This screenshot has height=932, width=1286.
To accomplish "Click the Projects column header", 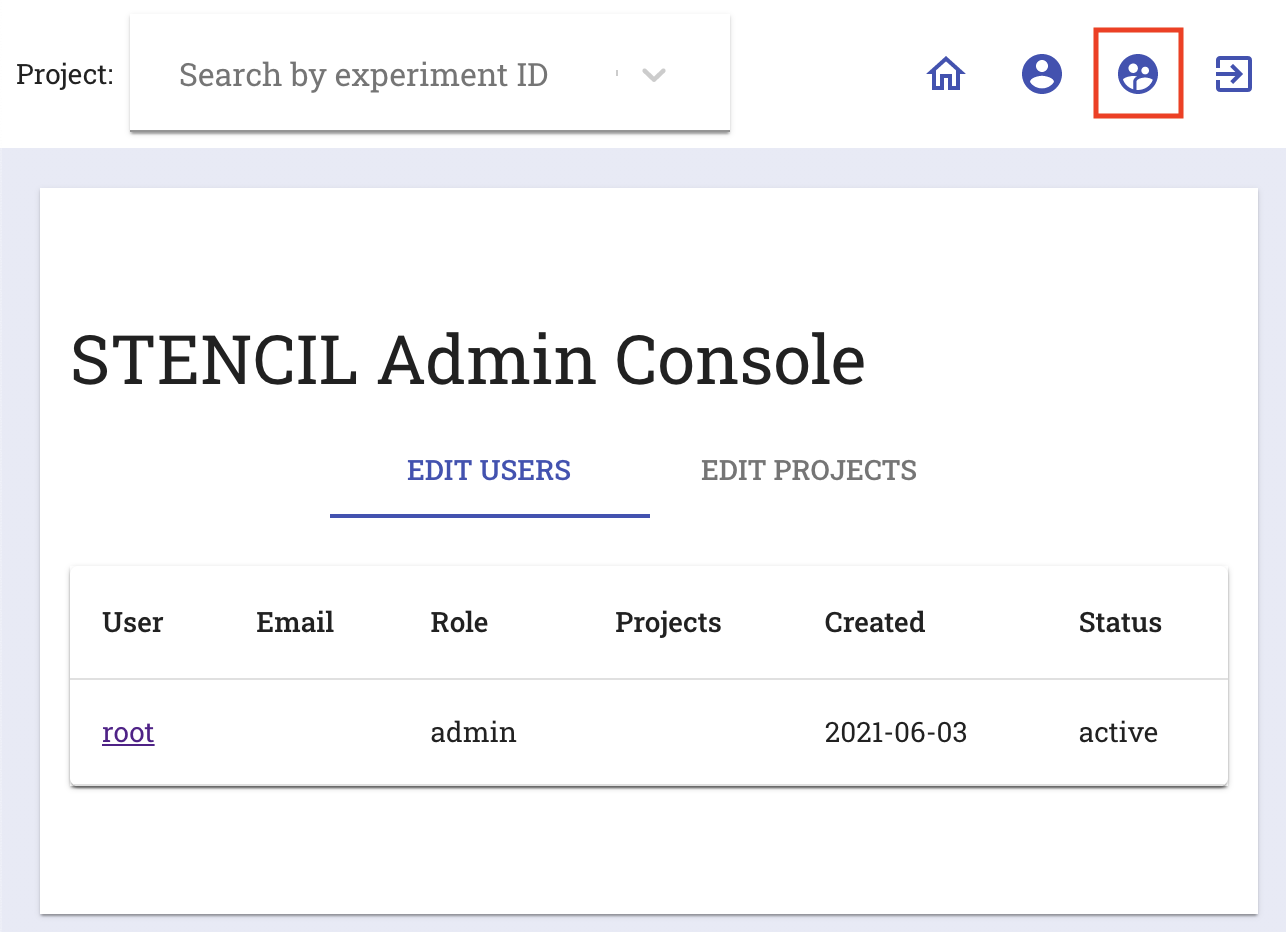I will [x=668, y=622].
